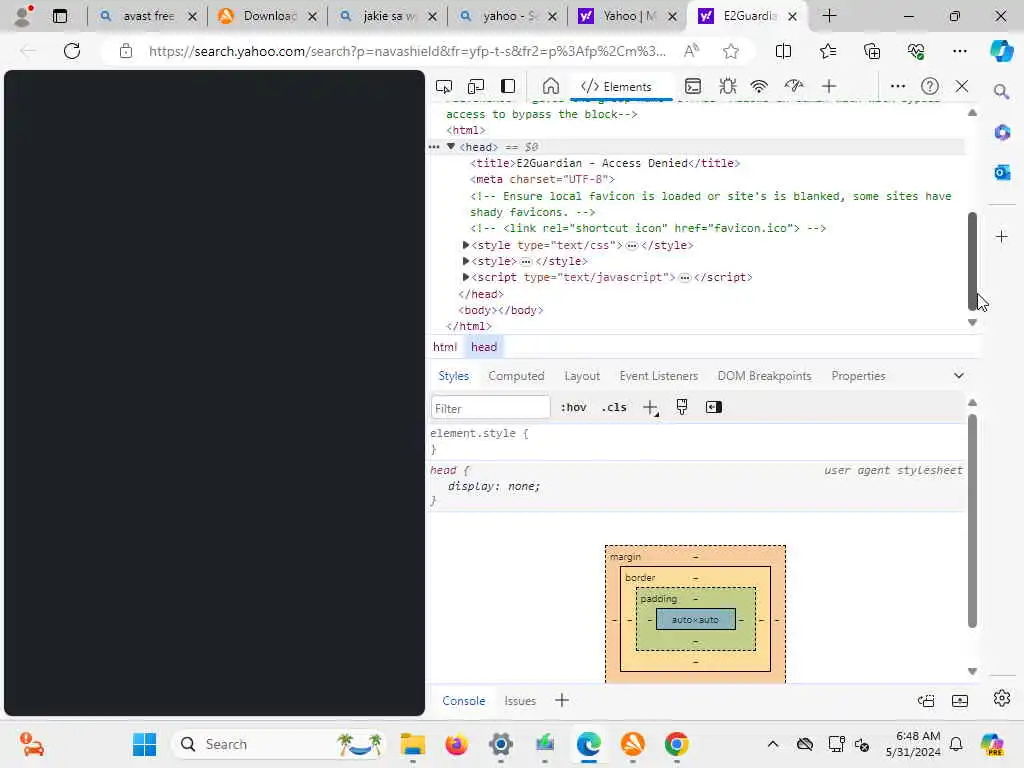Switch to the Layout tab
The width and height of the screenshot is (1024, 768).
582,376
